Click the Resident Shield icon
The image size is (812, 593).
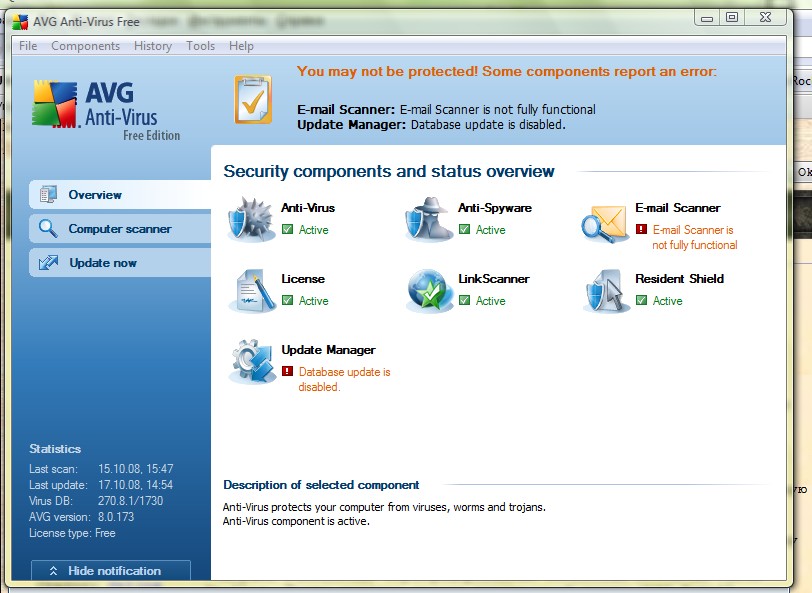coord(605,291)
